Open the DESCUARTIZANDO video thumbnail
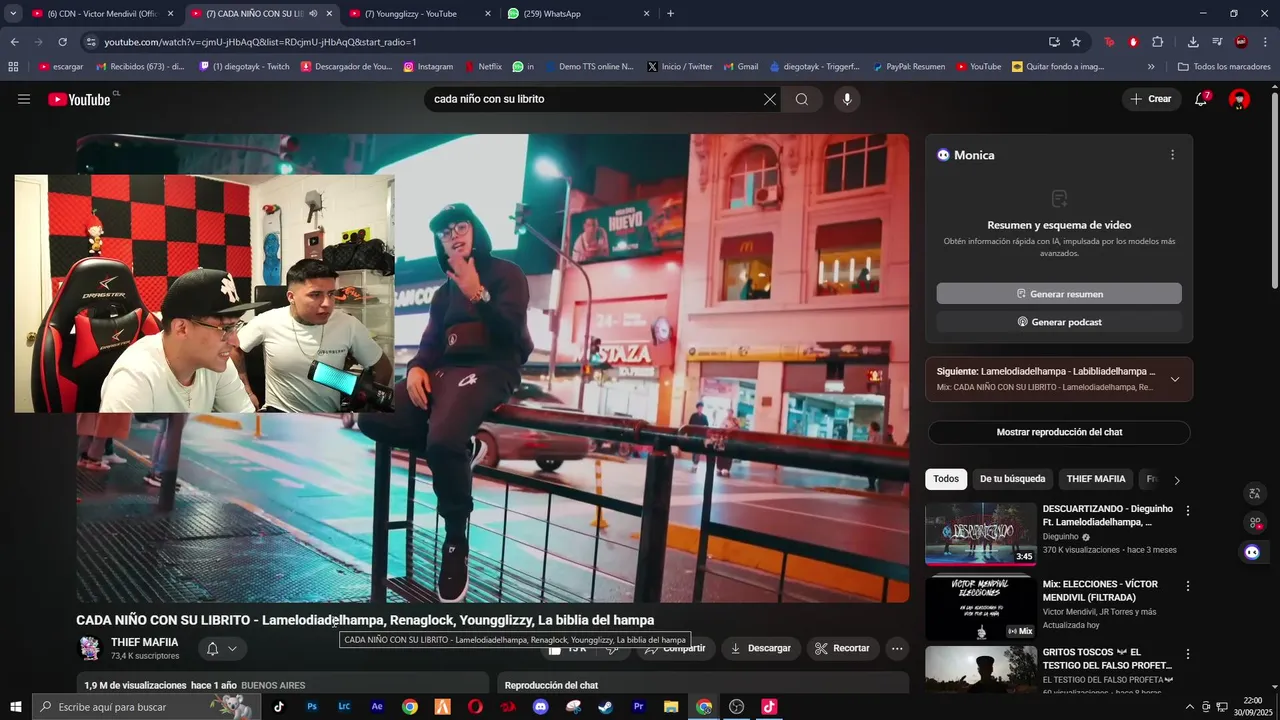The image size is (1280, 720). 980,534
